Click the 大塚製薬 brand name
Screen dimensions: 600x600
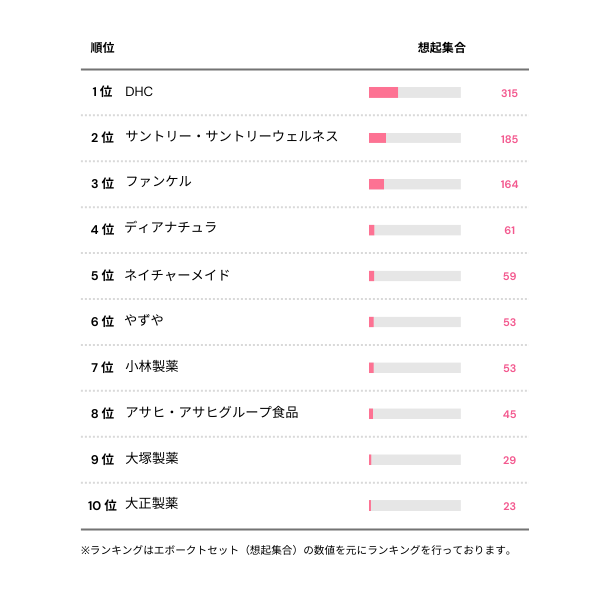(x=152, y=459)
